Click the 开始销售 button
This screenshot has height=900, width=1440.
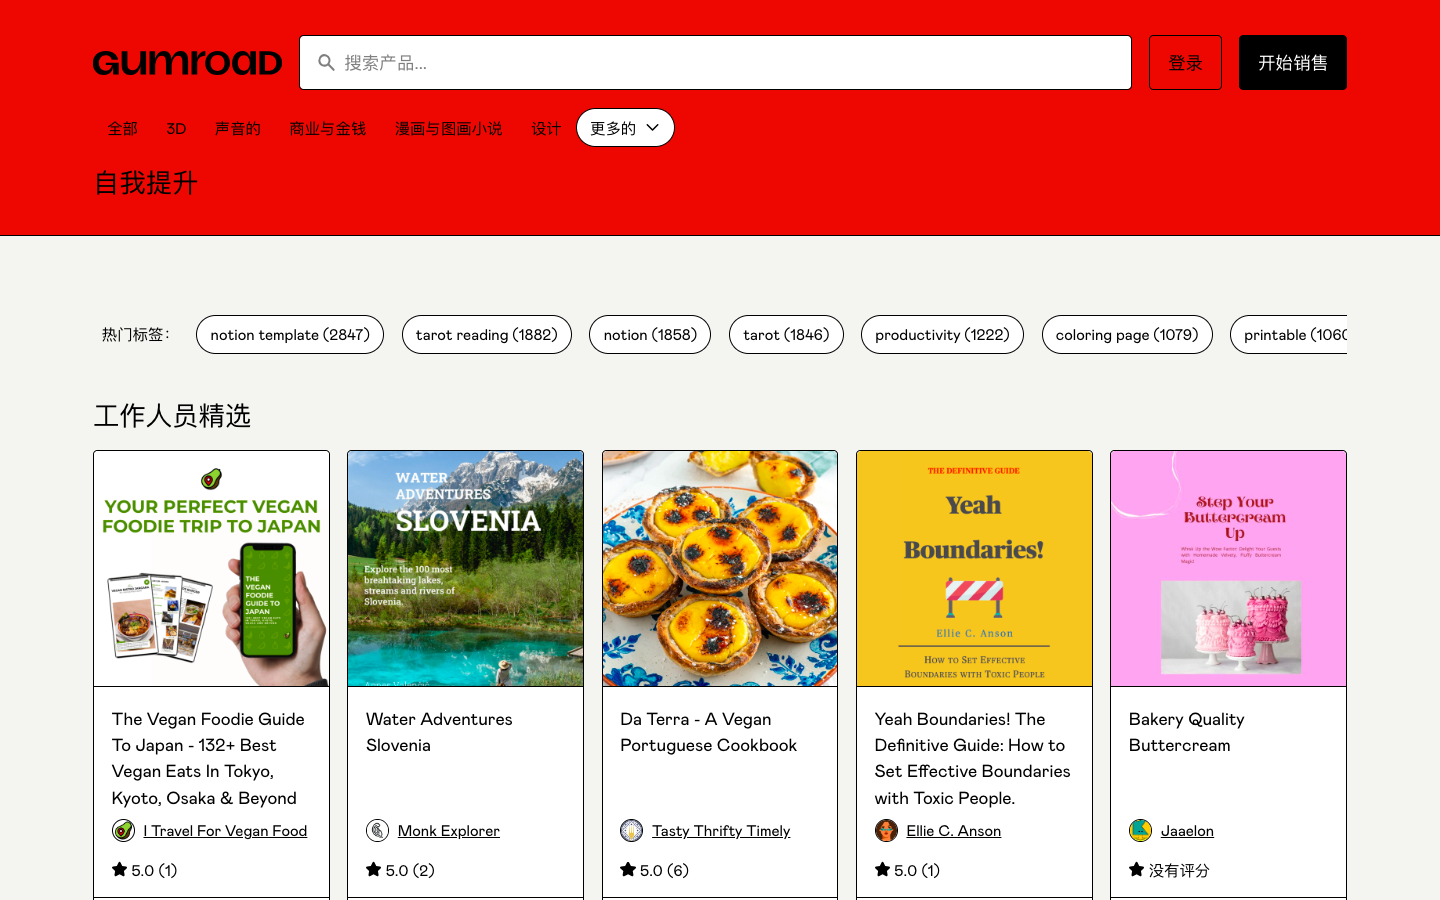tap(1293, 63)
